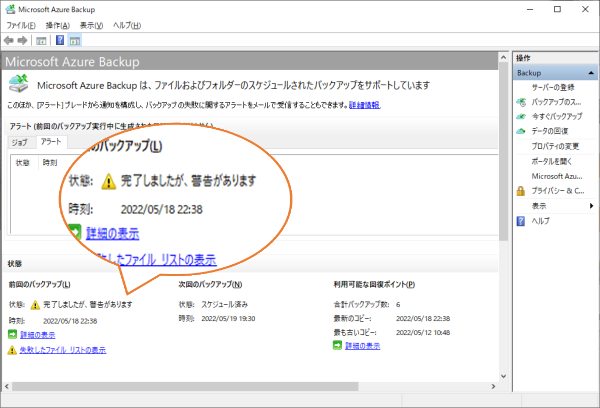Image resolution: width=600 pixels, height=408 pixels.
Task: Click the 次回のバックアップ time 2022/05/19 19:30
Action: tap(228, 318)
